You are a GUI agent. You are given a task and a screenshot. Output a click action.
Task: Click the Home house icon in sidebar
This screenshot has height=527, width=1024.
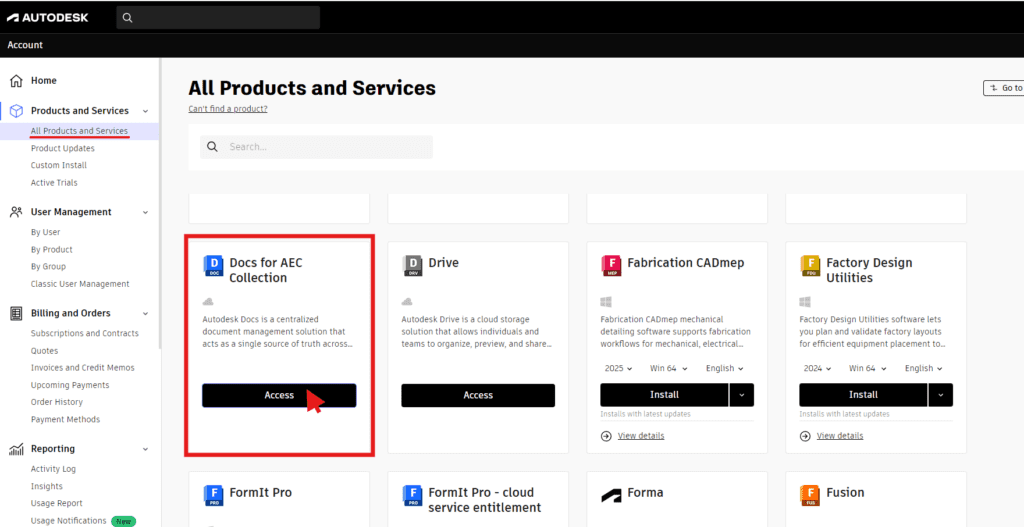[16, 81]
